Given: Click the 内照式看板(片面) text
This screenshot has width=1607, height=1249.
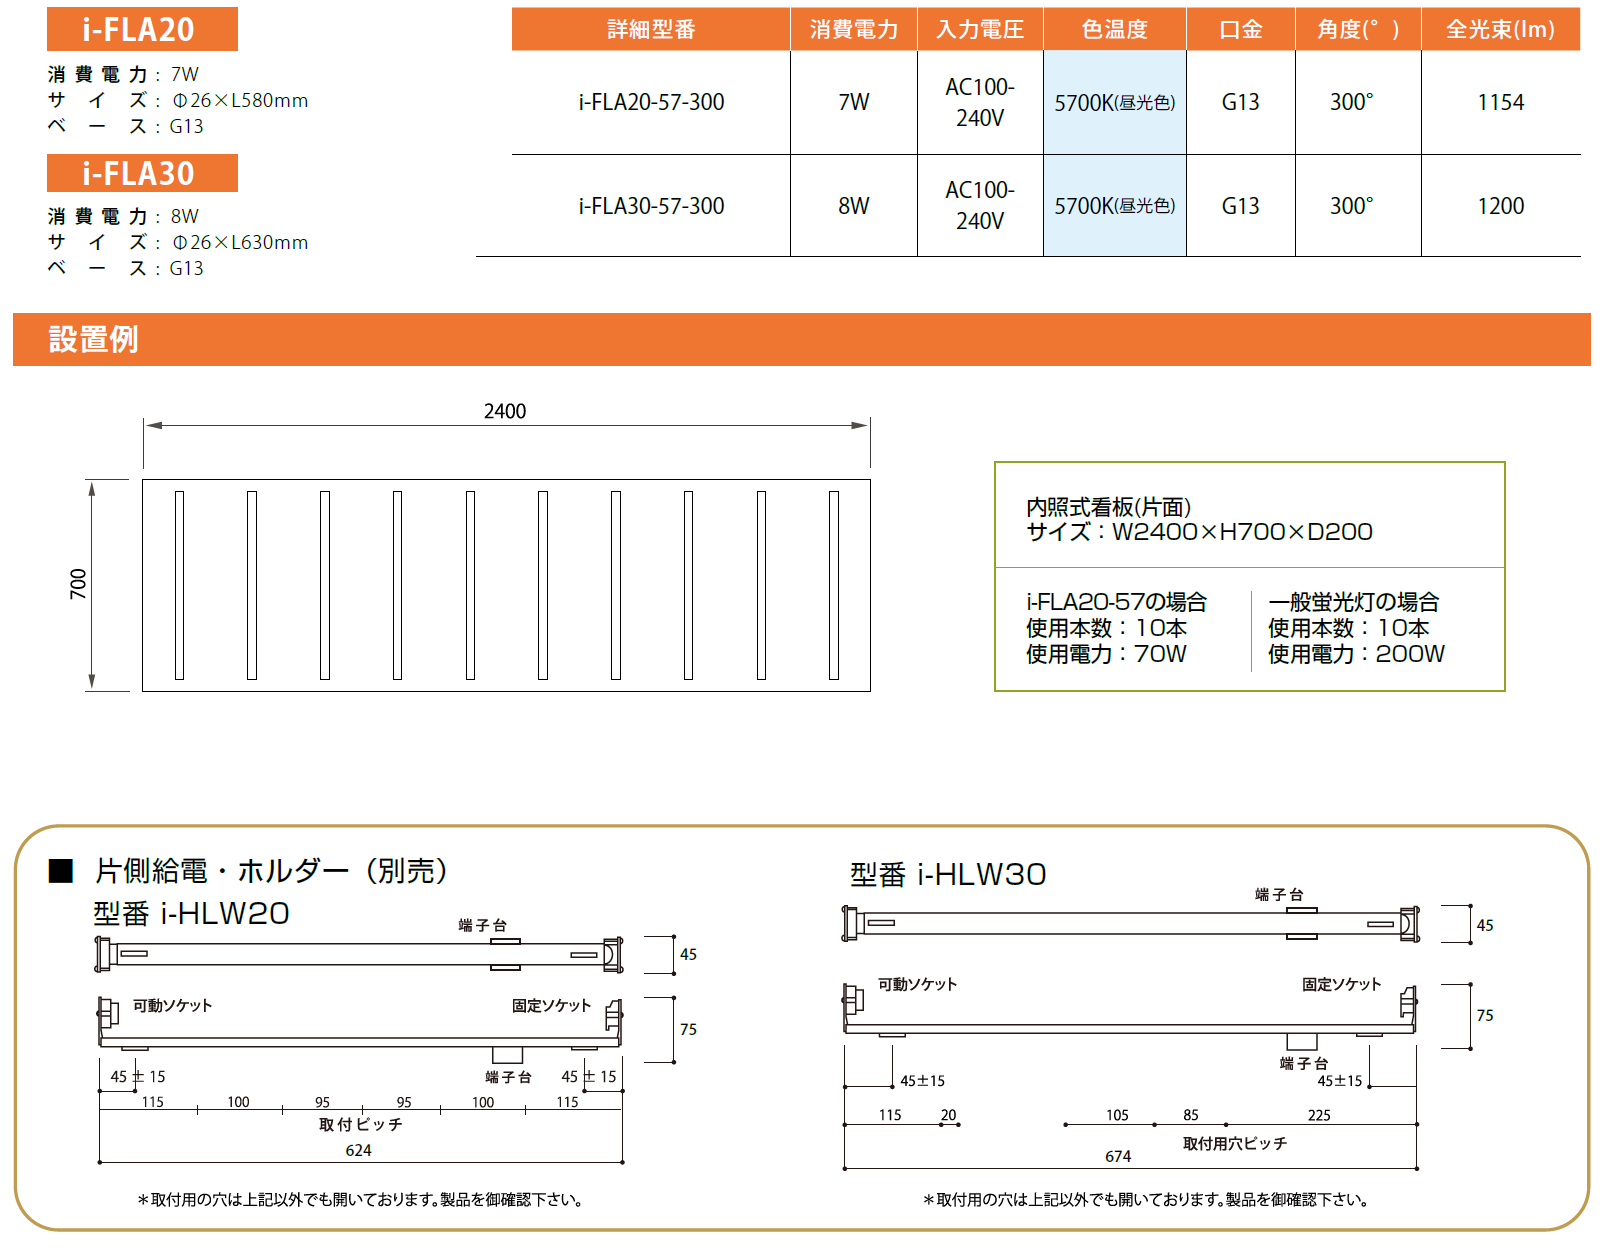Looking at the screenshot, I should pos(1108,507).
